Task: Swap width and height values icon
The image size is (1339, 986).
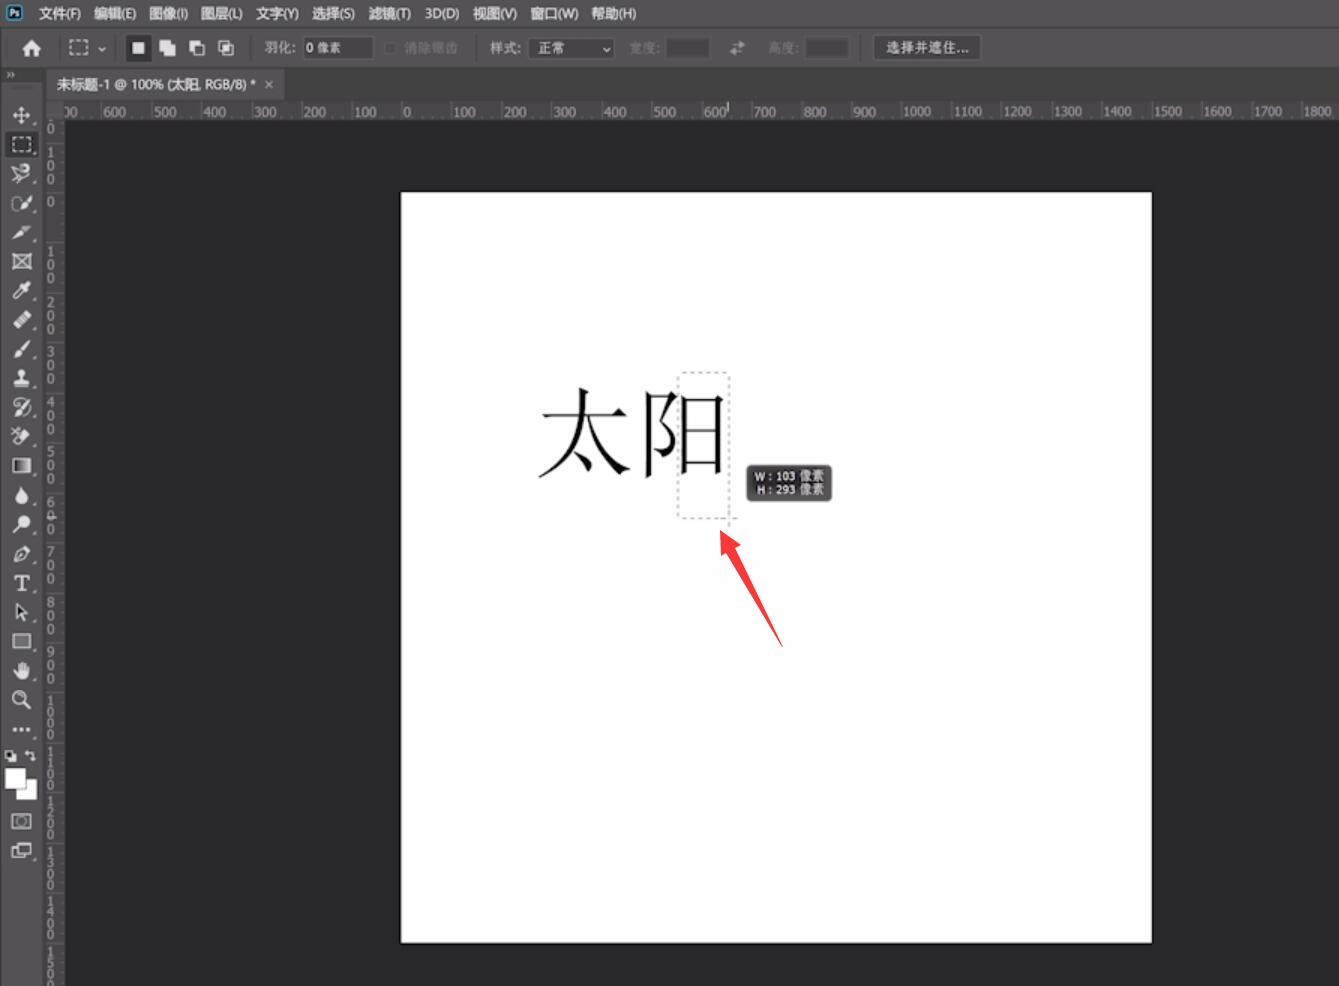Action: point(737,48)
